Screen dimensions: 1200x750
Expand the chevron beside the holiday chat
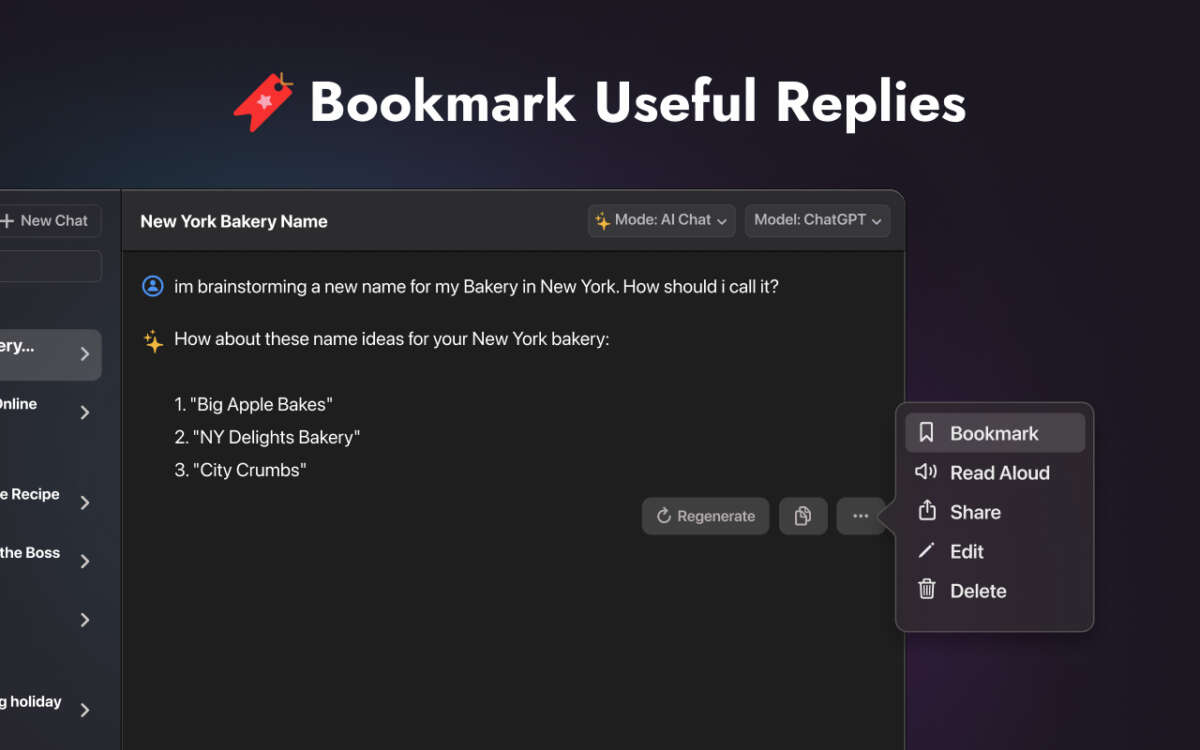tap(85, 709)
